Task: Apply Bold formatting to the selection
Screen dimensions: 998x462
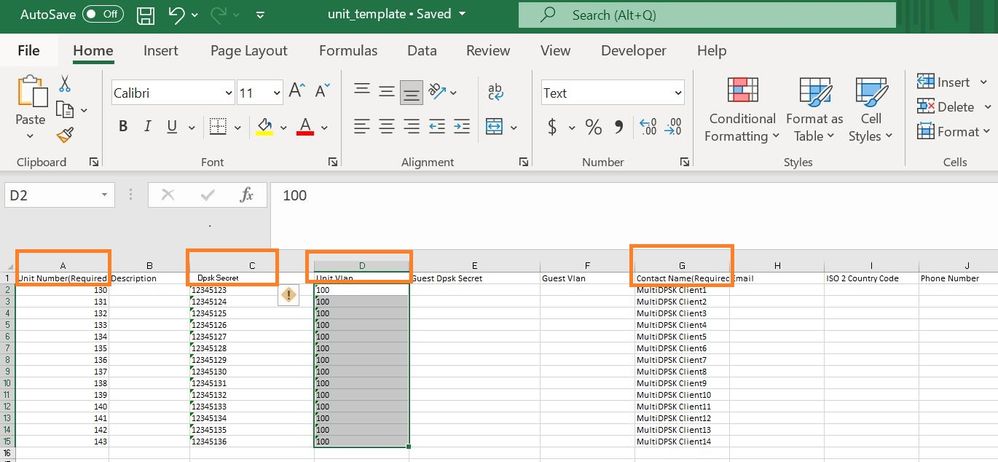Action: pyautogui.click(x=123, y=127)
